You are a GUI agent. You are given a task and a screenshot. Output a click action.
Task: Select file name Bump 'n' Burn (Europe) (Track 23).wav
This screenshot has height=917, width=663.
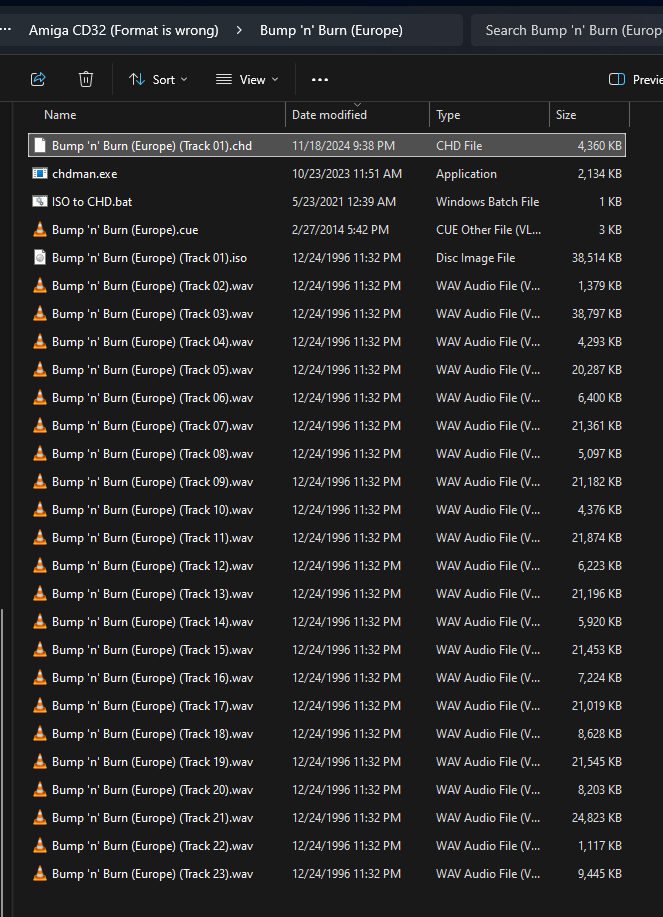[153, 874]
